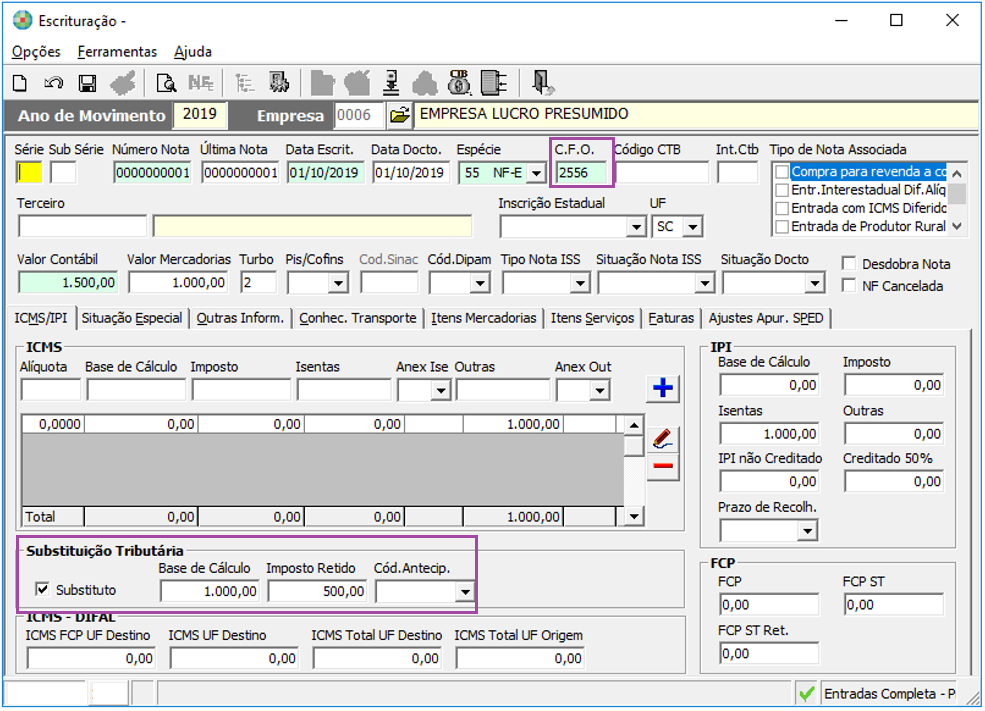
Task: Enable the Desdobra Nota checkbox
Action: click(849, 263)
